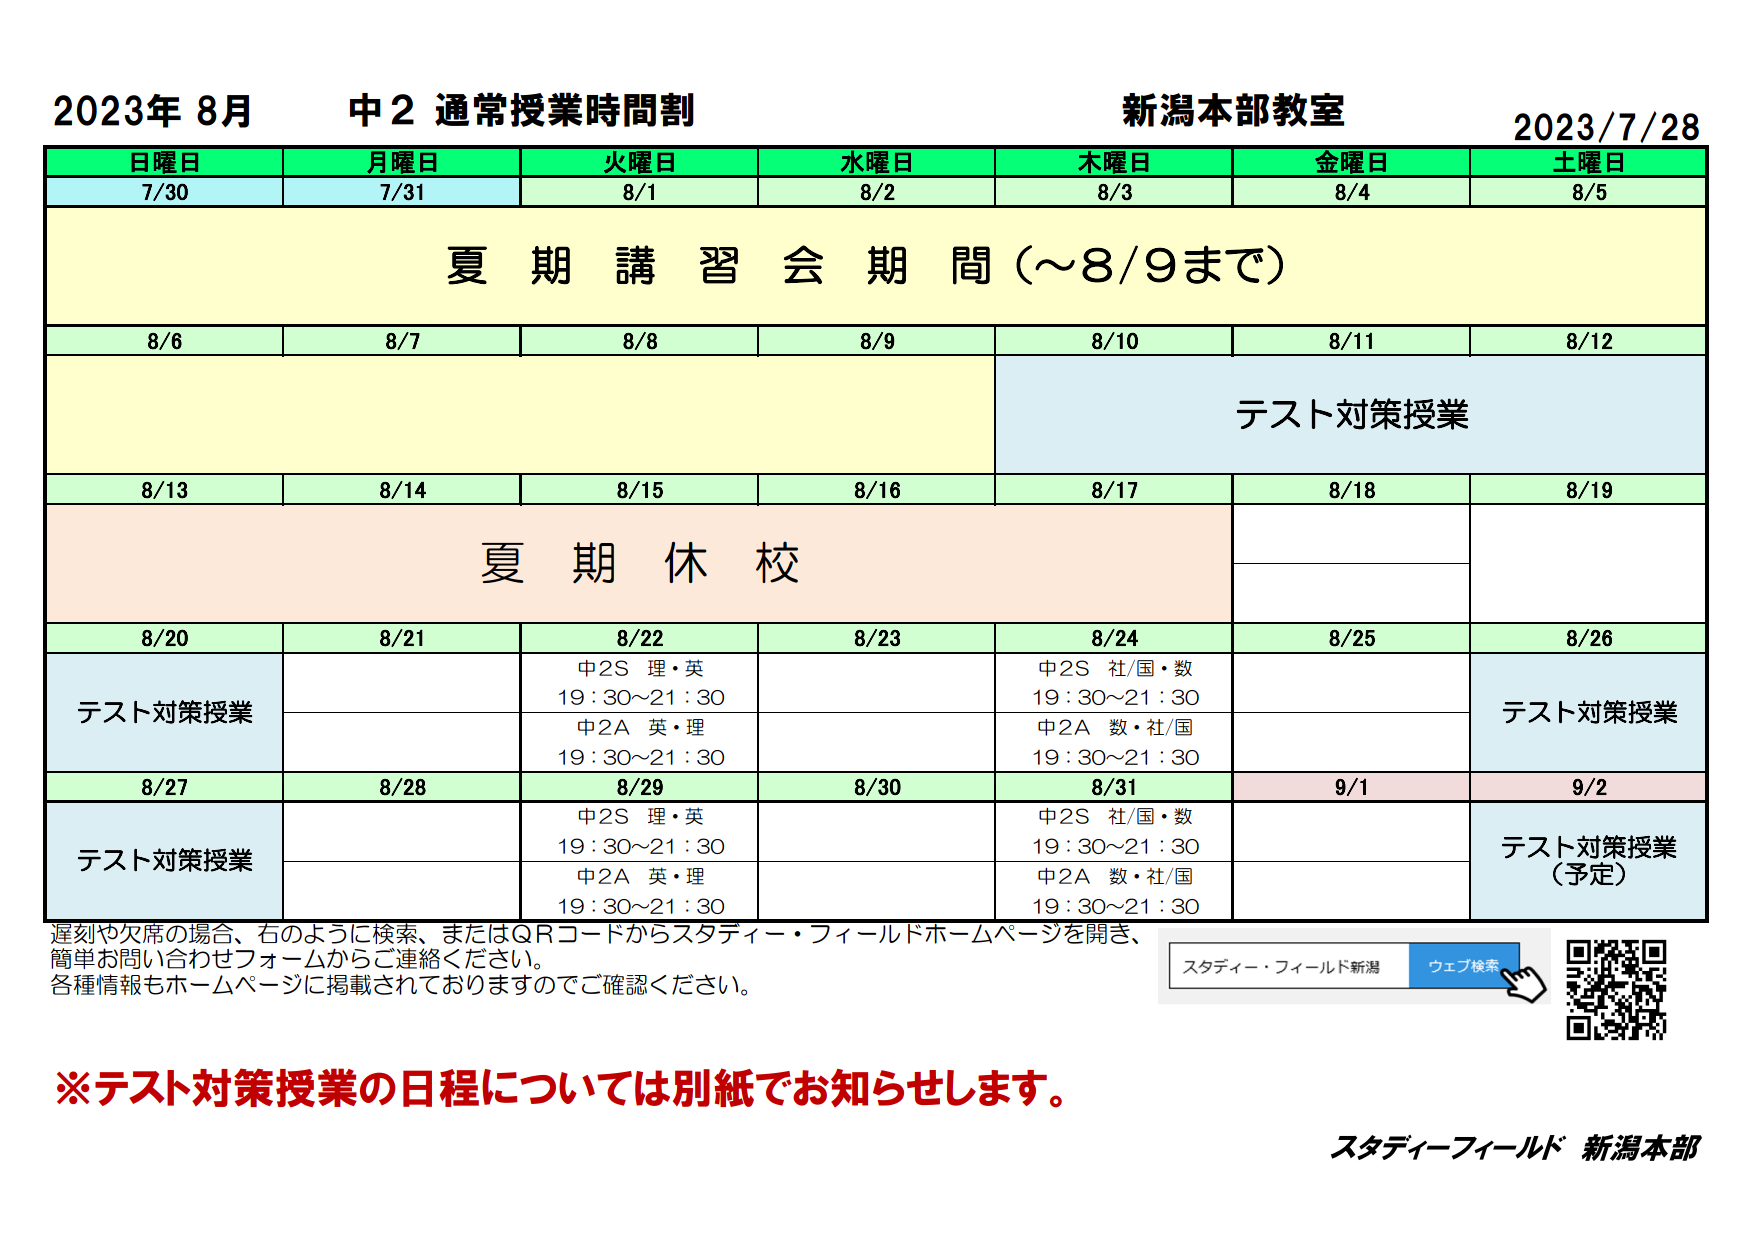Click the 8/28 date cell
This screenshot has height=1240, width=1754.
[x=402, y=787]
